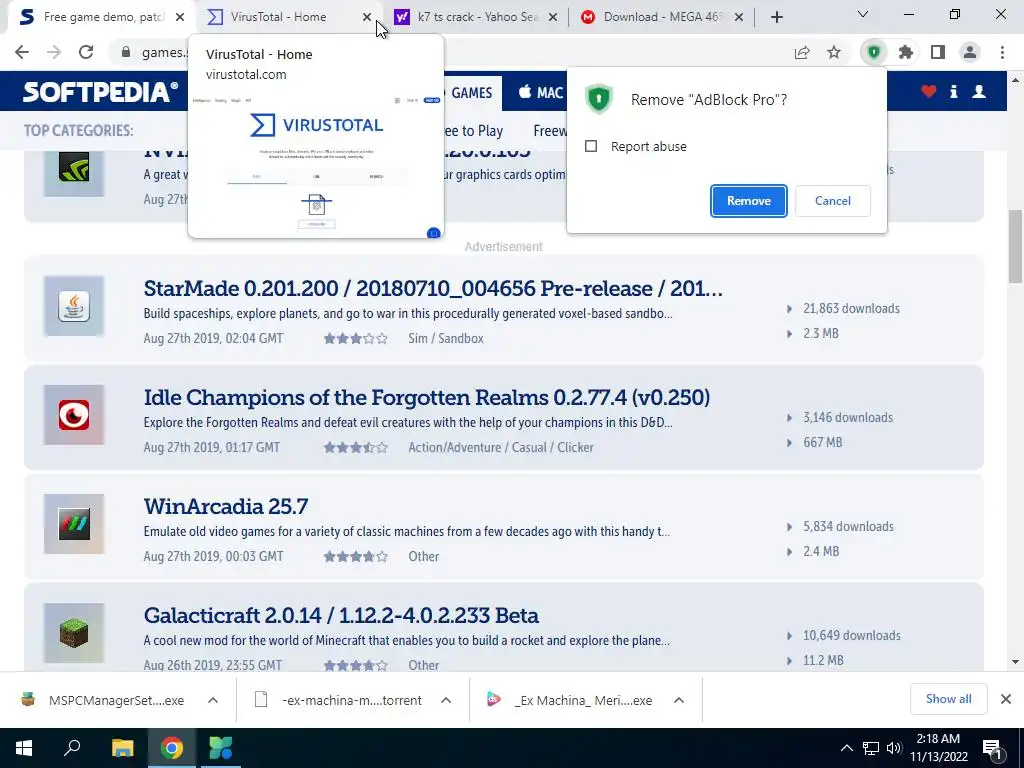Open the StarMade 0.201.200 listing
The height and width of the screenshot is (768, 1024).
[433, 288]
